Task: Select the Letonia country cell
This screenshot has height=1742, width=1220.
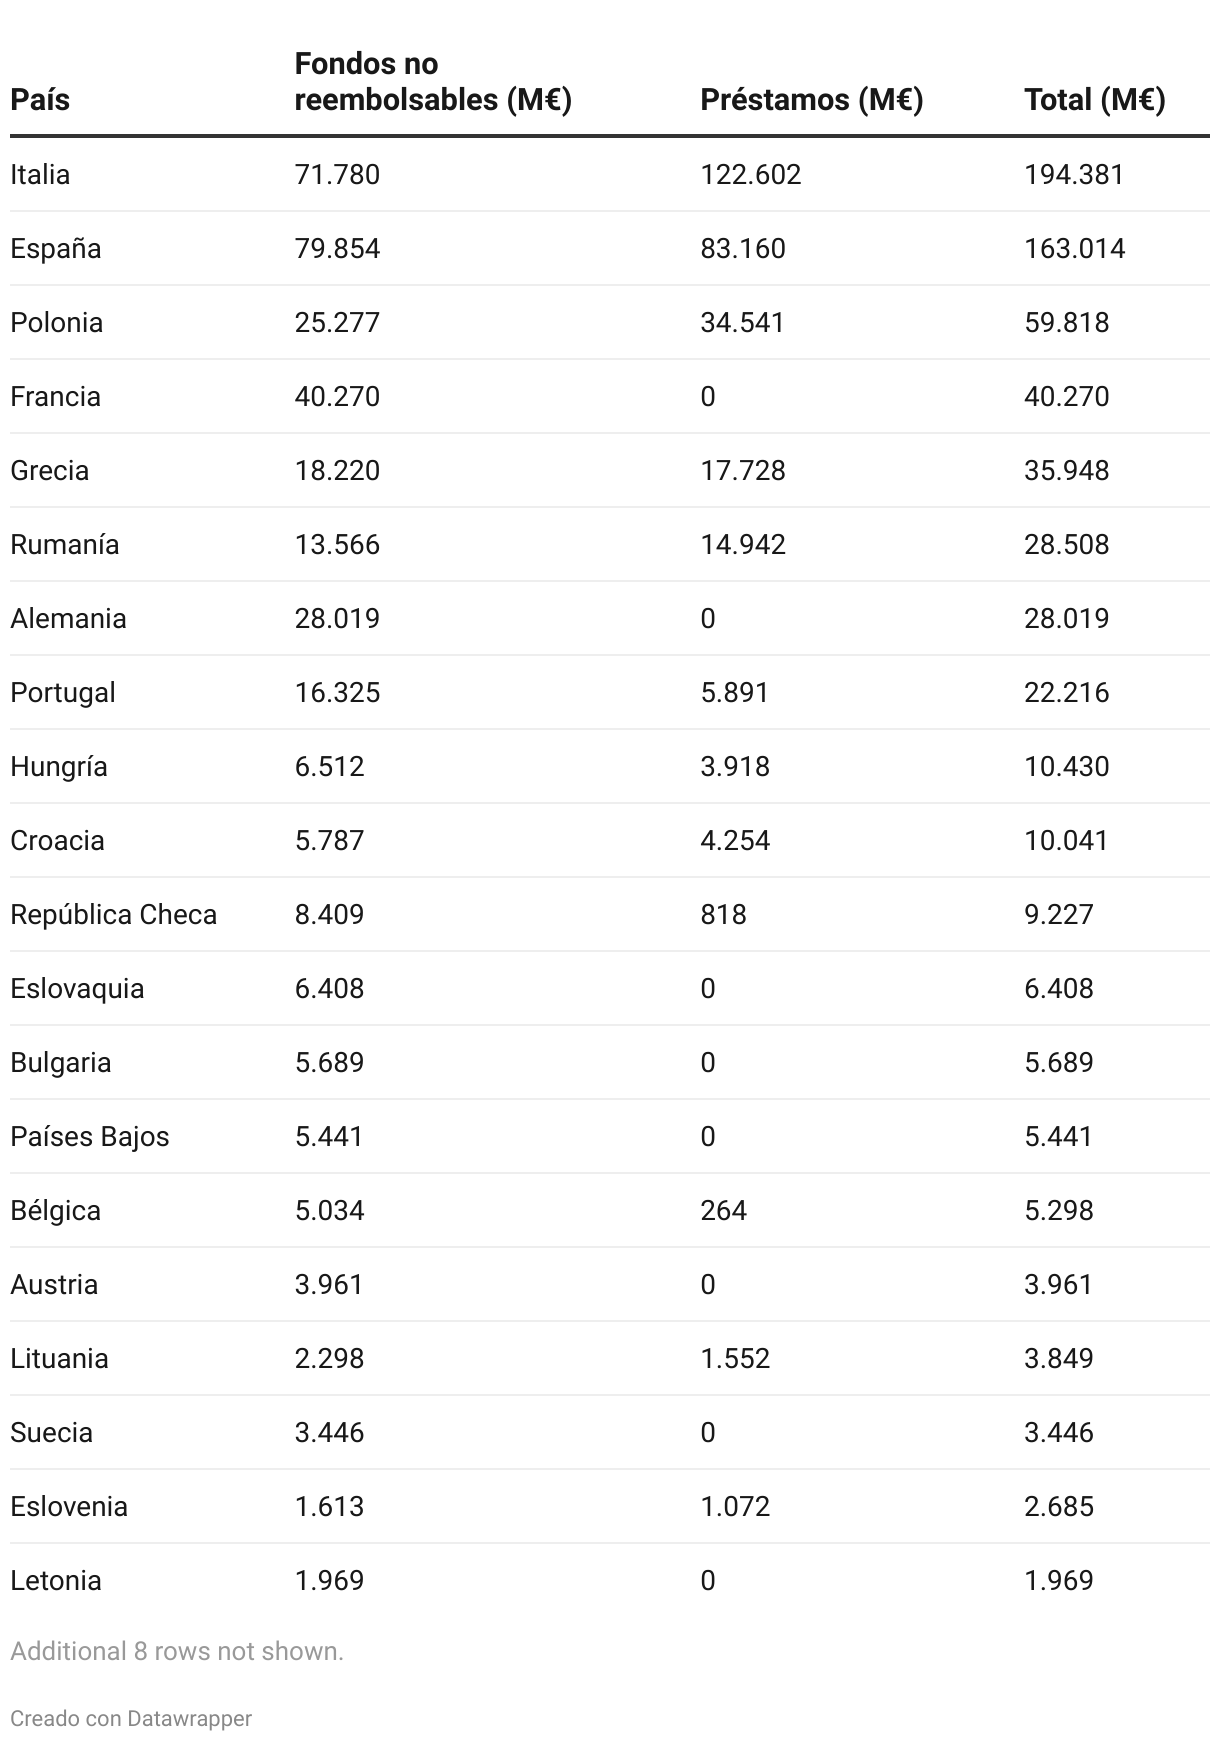Action: [x=56, y=1581]
